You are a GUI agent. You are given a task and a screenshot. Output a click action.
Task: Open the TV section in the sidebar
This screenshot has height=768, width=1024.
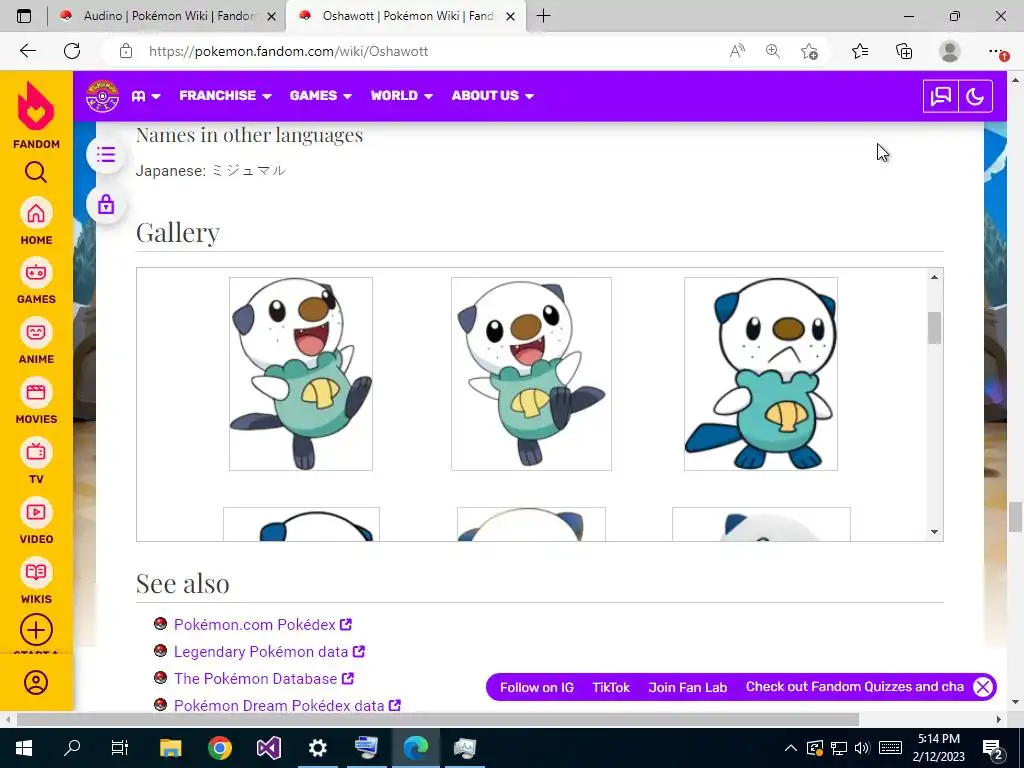(x=36, y=461)
